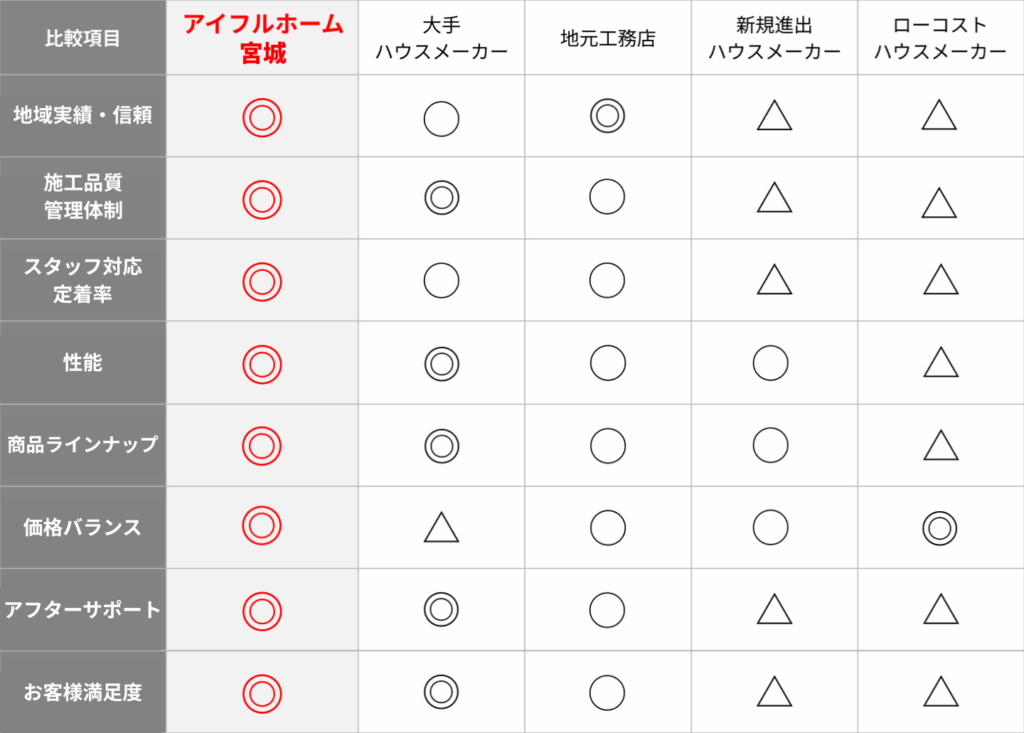Viewport: 1024px width, 733px height.
Task: Click 大手ハウスメーカー circle in スタッフ対応 row
Action: (x=441, y=281)
